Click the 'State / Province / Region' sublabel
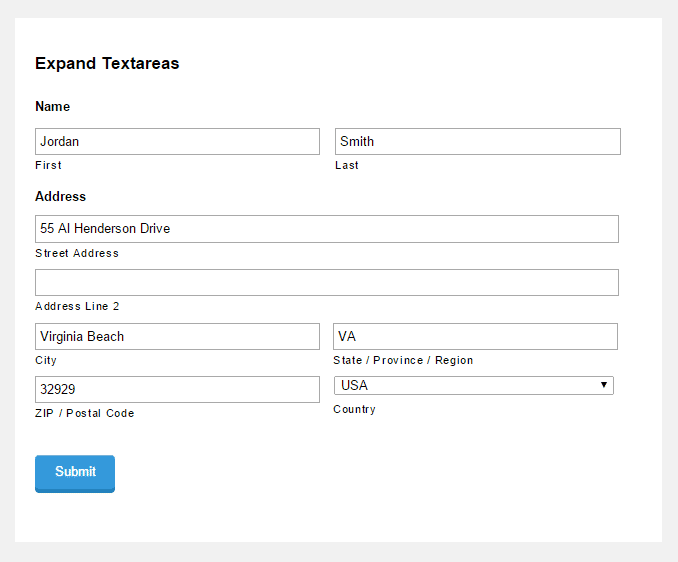The image size is (678, 562). point(403,360)
